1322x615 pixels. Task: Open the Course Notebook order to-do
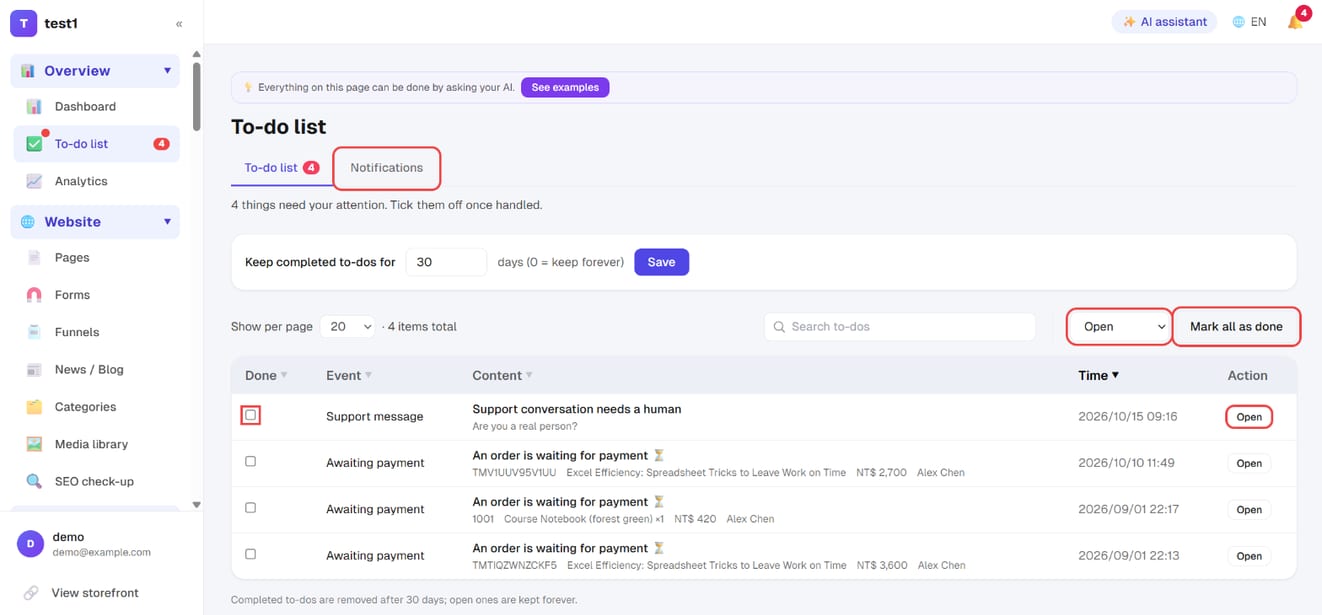pos(1249,510)
